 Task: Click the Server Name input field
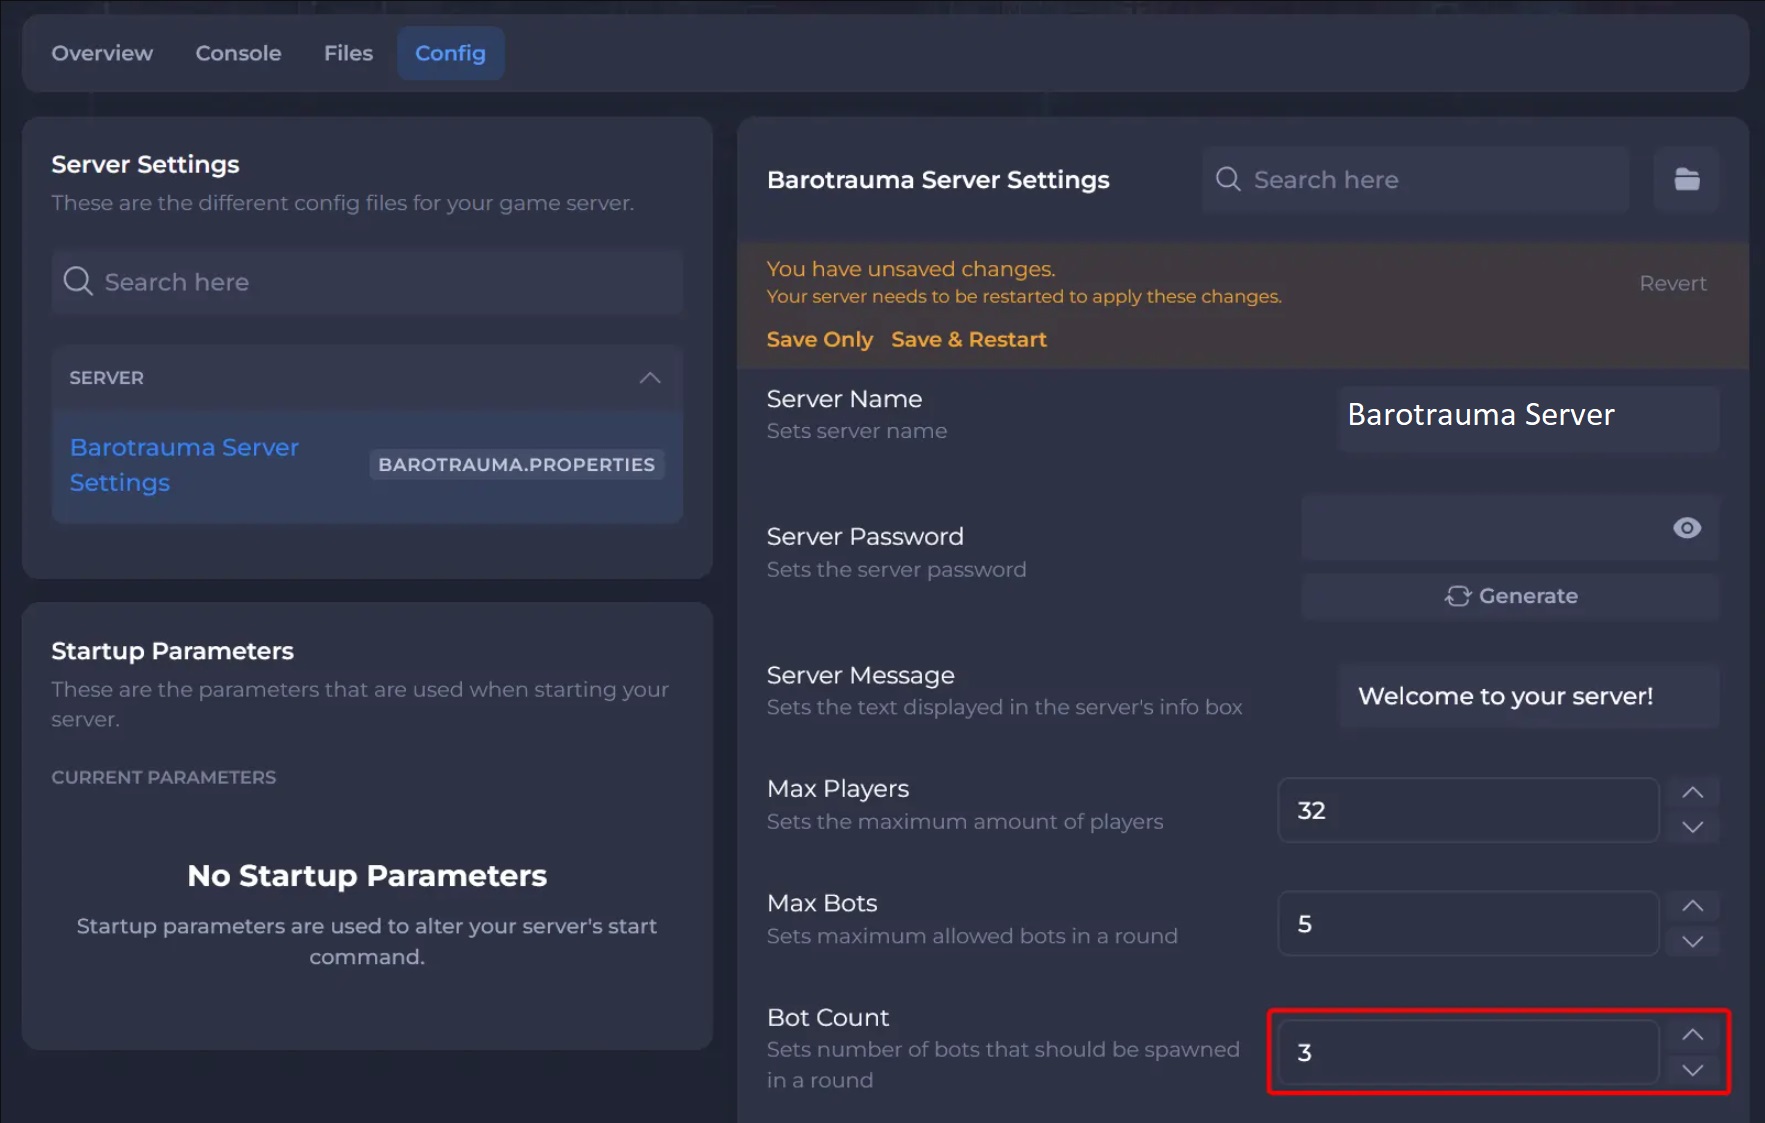tap(1528, 416)
